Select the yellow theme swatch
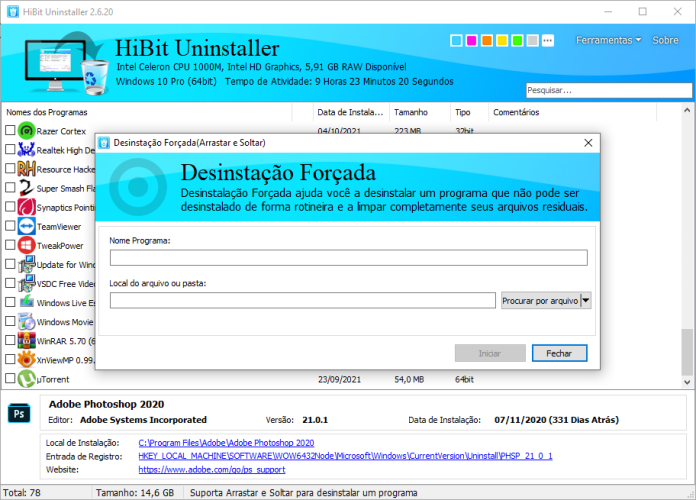The height and width of the screenshot is (500, 696). pos(502,40)
